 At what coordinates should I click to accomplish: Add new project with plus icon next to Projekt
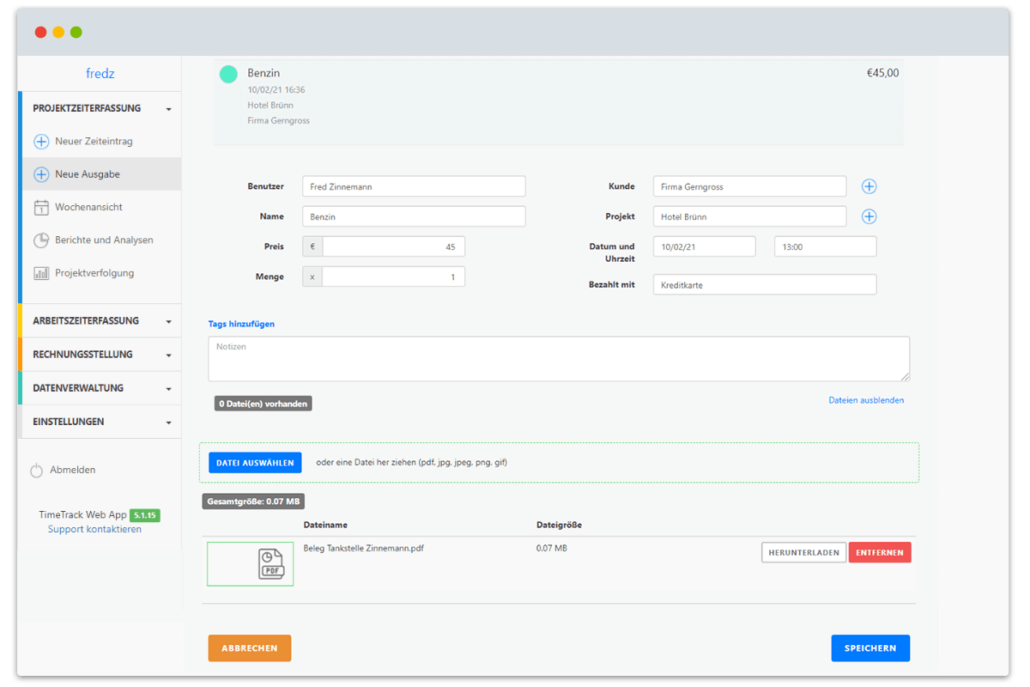click(x=869, y=217)
